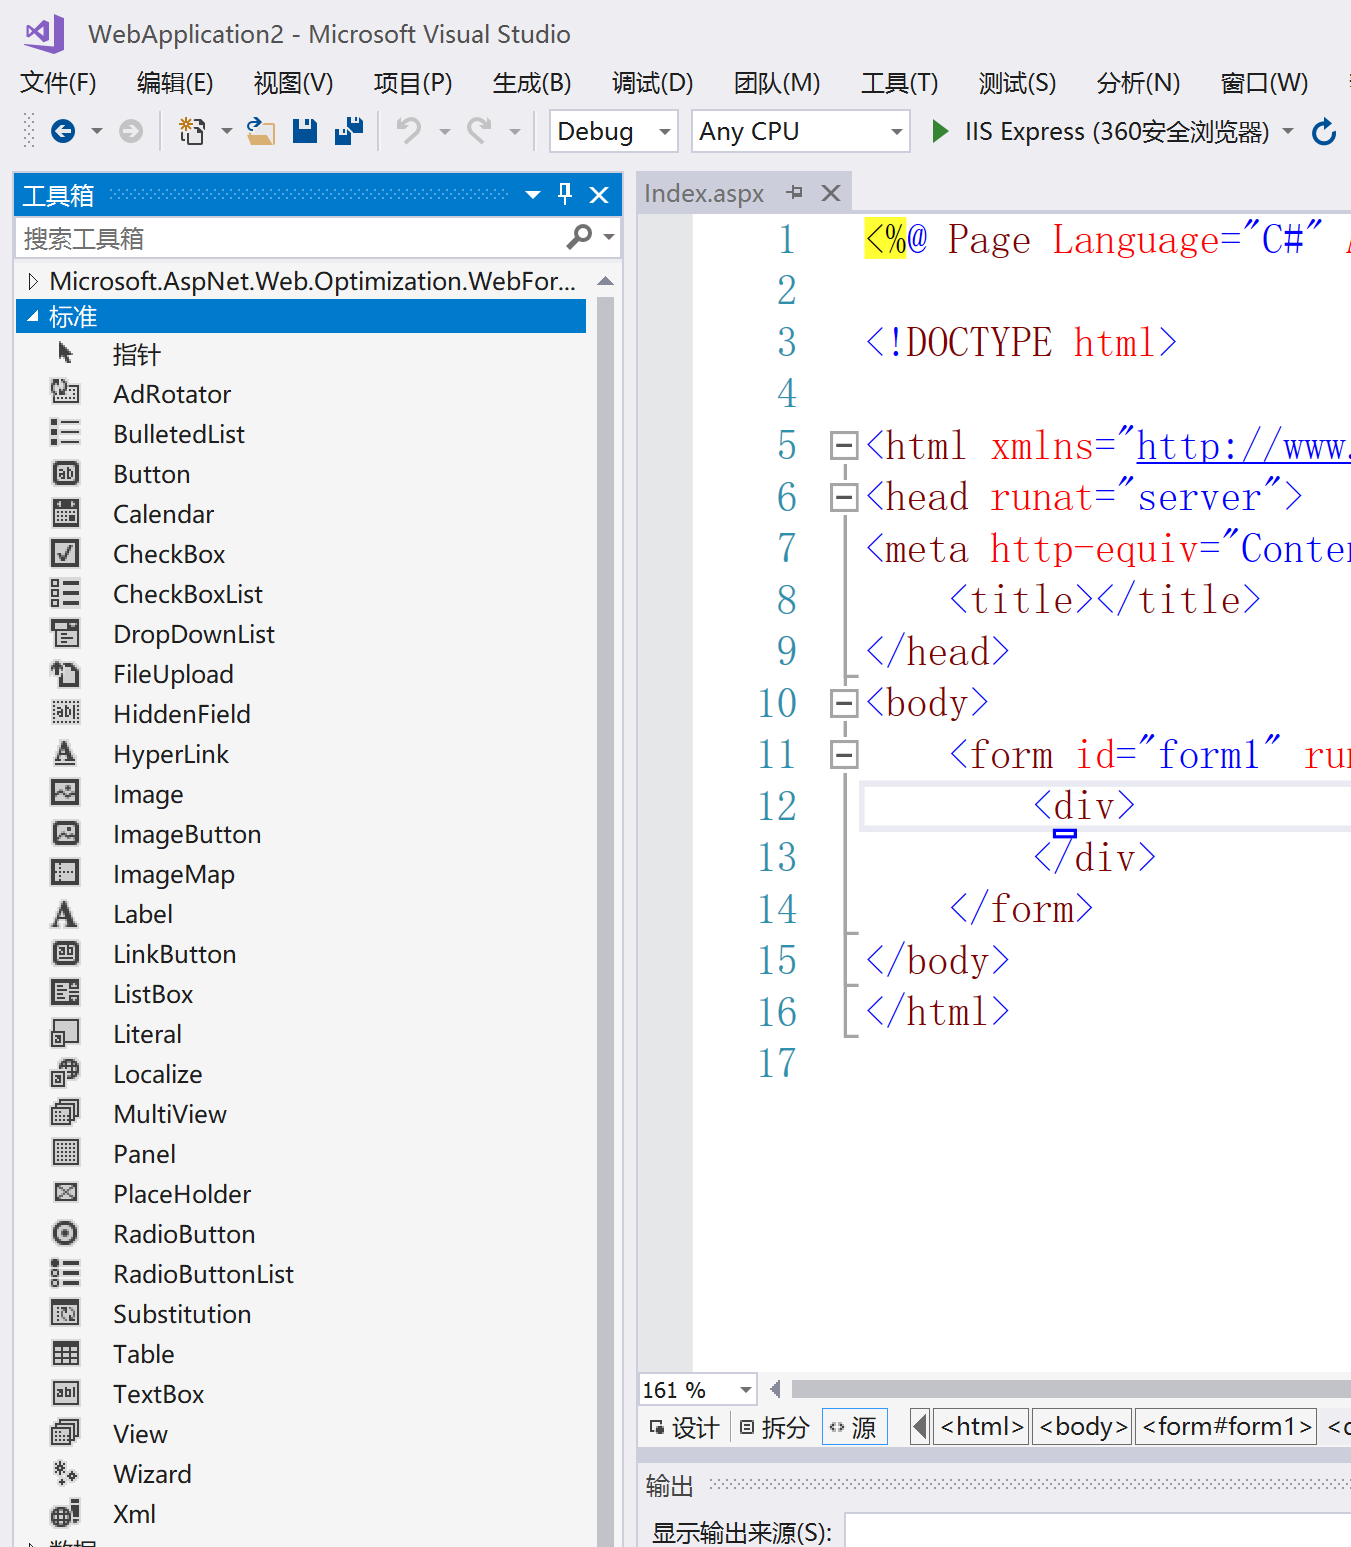1351x1547 pixels.
Task: Pin the toolbox panel with pushpin
Action: (x=565, y=194)
